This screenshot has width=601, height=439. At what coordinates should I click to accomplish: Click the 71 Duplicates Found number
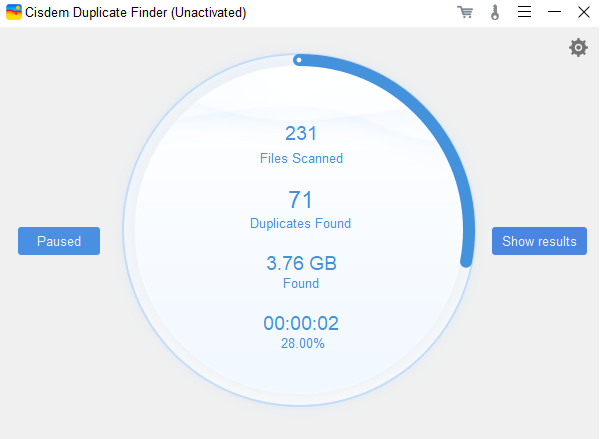coord(300,199)
